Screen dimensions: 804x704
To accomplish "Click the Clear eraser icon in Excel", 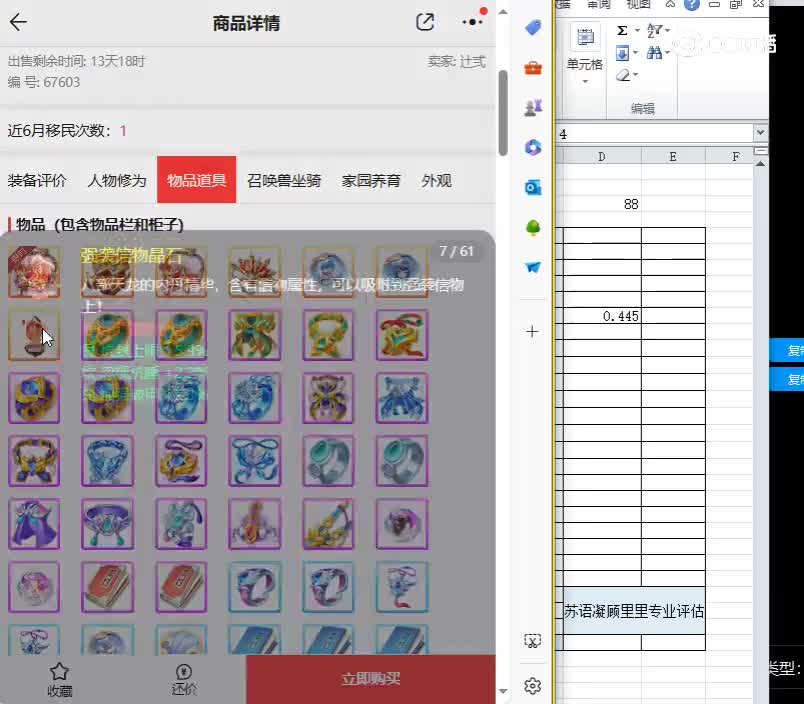I will (622, 75).
